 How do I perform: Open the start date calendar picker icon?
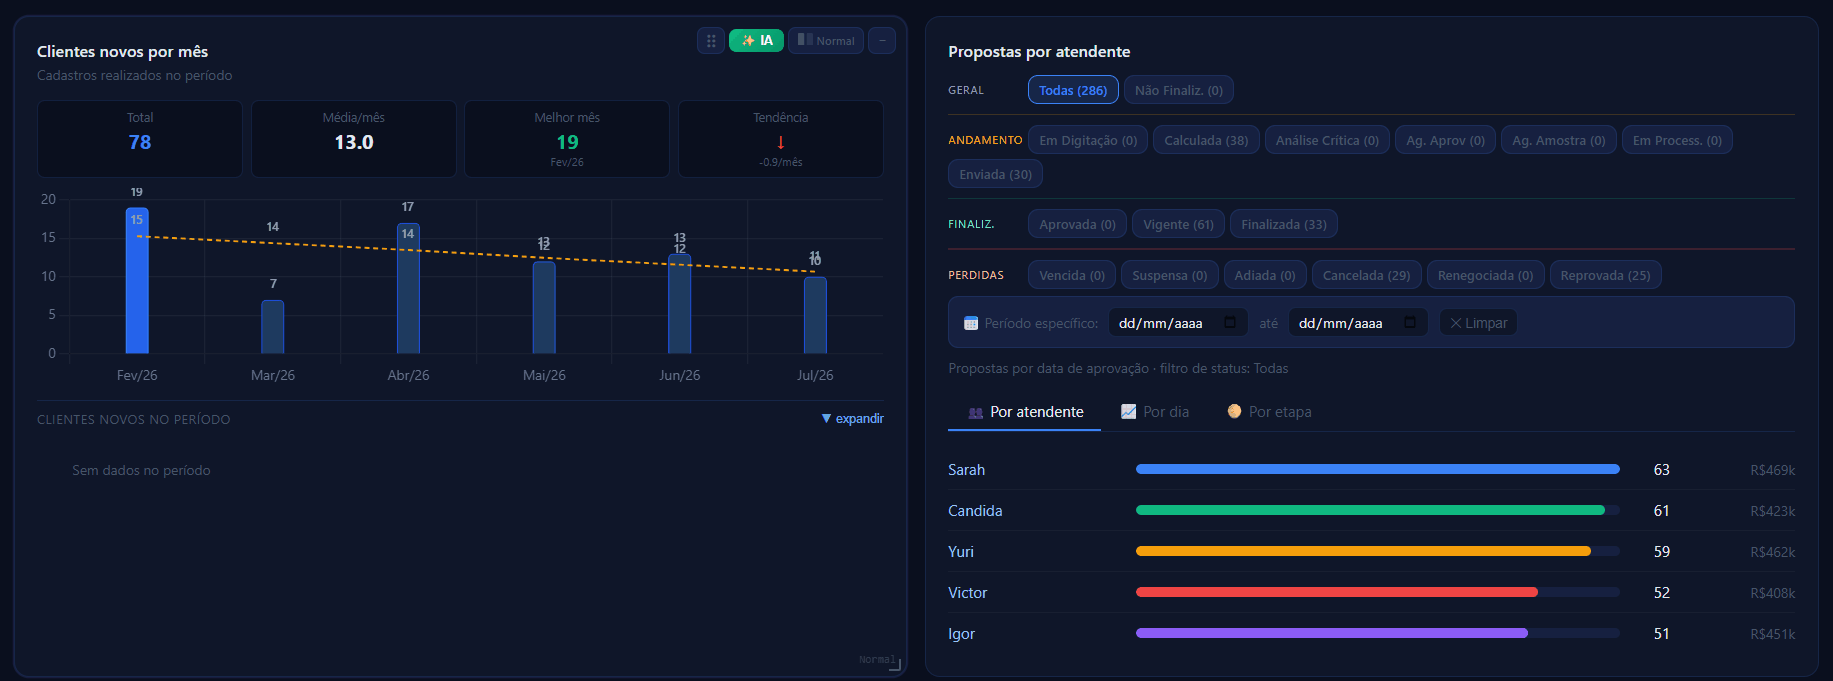tap(1230, 322)
